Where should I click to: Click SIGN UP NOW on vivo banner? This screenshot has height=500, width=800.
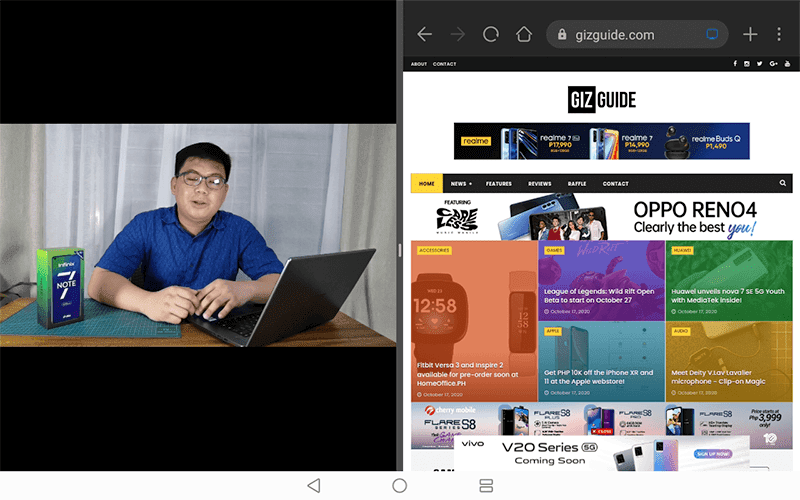point(713,454)
